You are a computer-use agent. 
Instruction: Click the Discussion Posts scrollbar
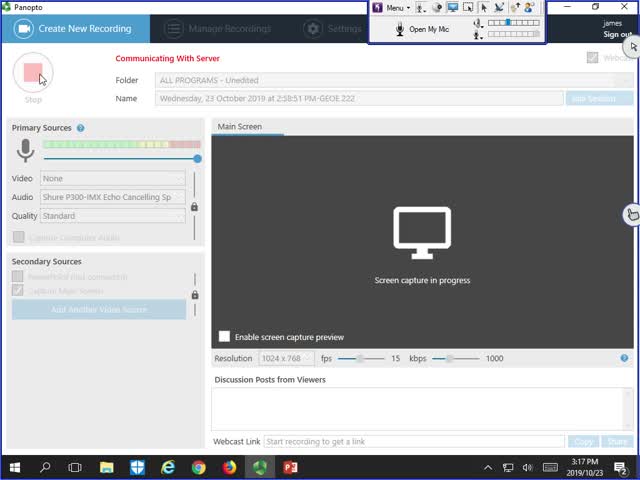coord(628,409)
